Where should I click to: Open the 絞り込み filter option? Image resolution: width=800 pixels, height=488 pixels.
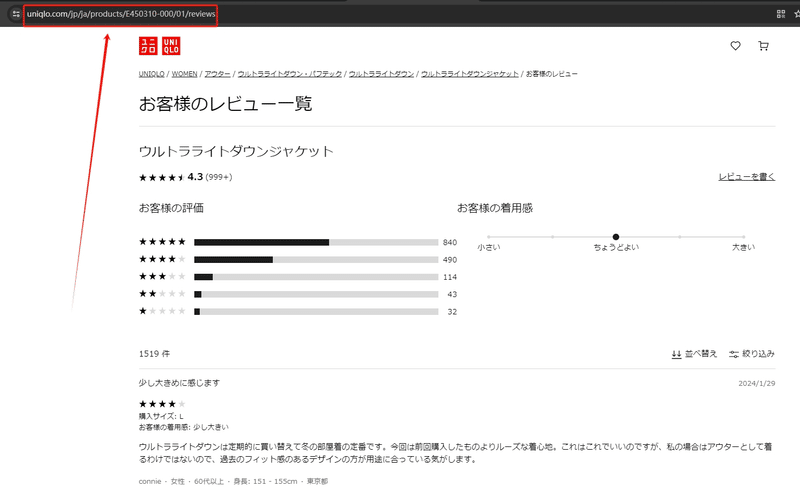[752, 354]
